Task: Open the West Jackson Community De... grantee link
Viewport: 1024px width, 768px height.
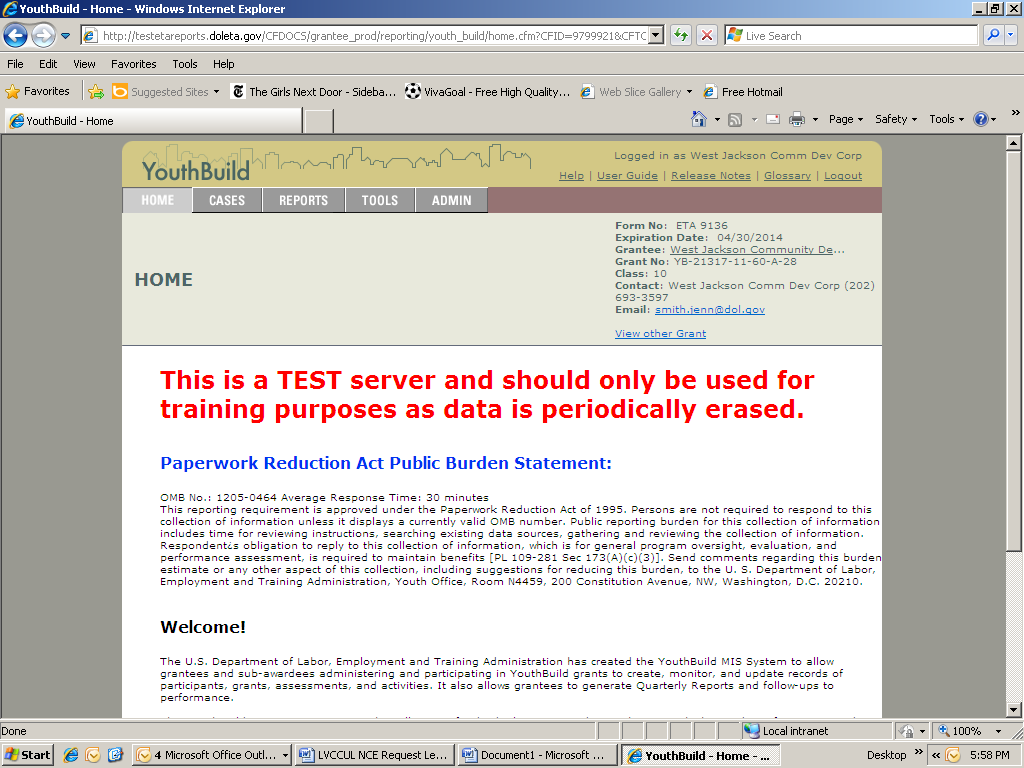Action: click(x=757, y=249)
